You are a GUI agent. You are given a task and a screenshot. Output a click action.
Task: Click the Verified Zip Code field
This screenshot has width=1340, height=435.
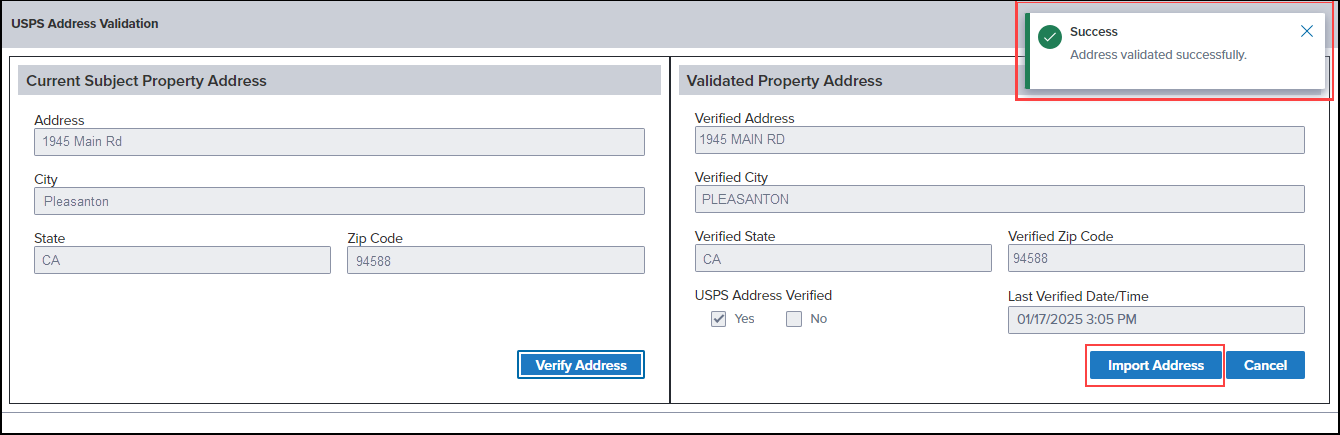[x=1156, y=258]
